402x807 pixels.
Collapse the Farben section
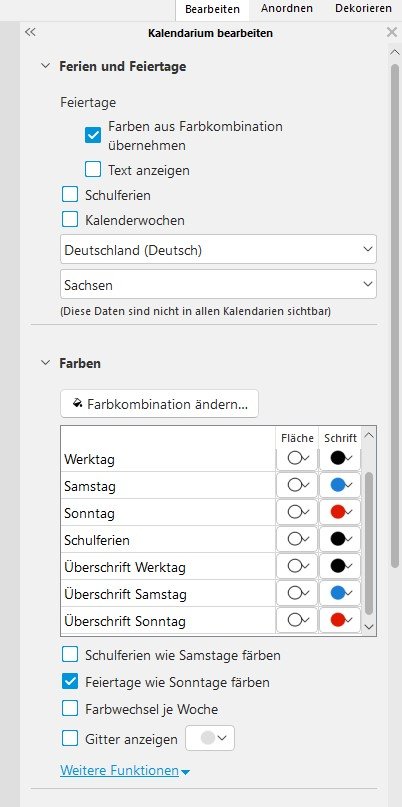point(46,363)
